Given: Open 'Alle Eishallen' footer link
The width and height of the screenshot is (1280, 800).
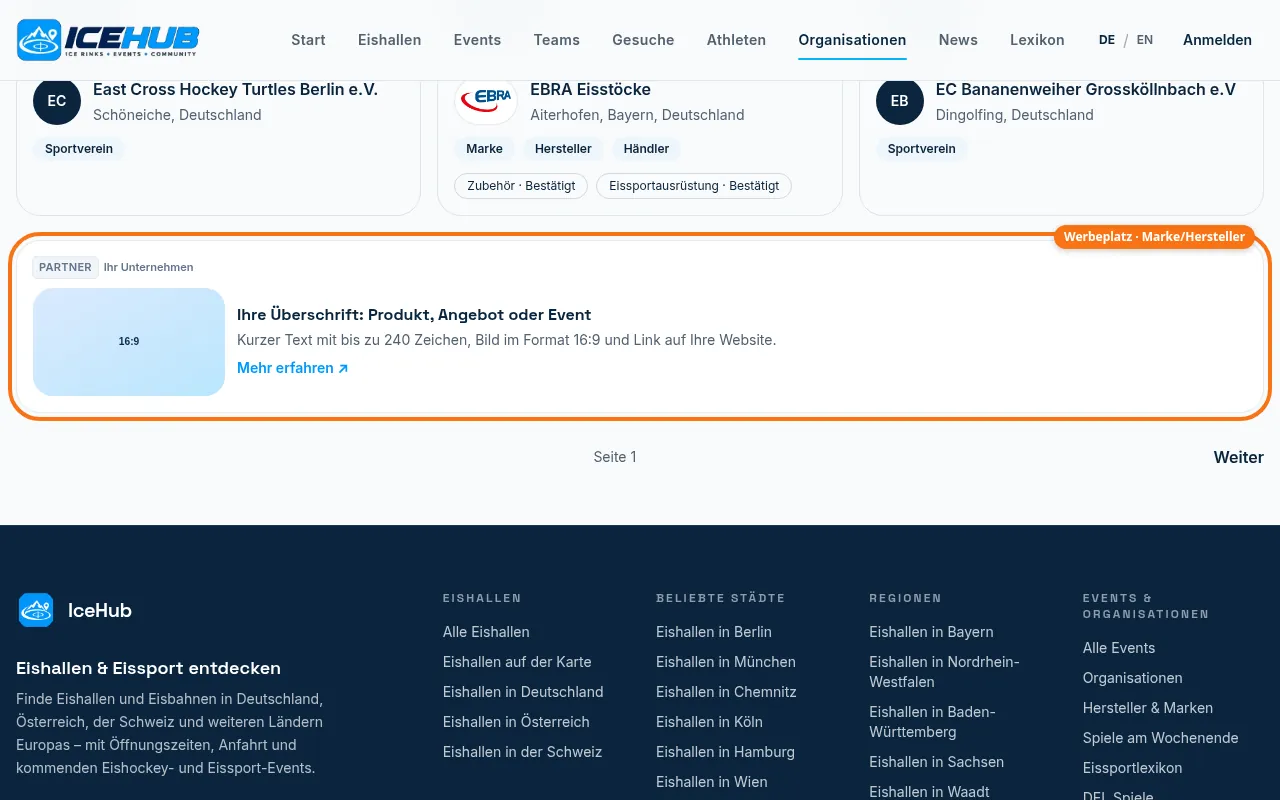Looking at the screenshot, I should pos(486,632).
